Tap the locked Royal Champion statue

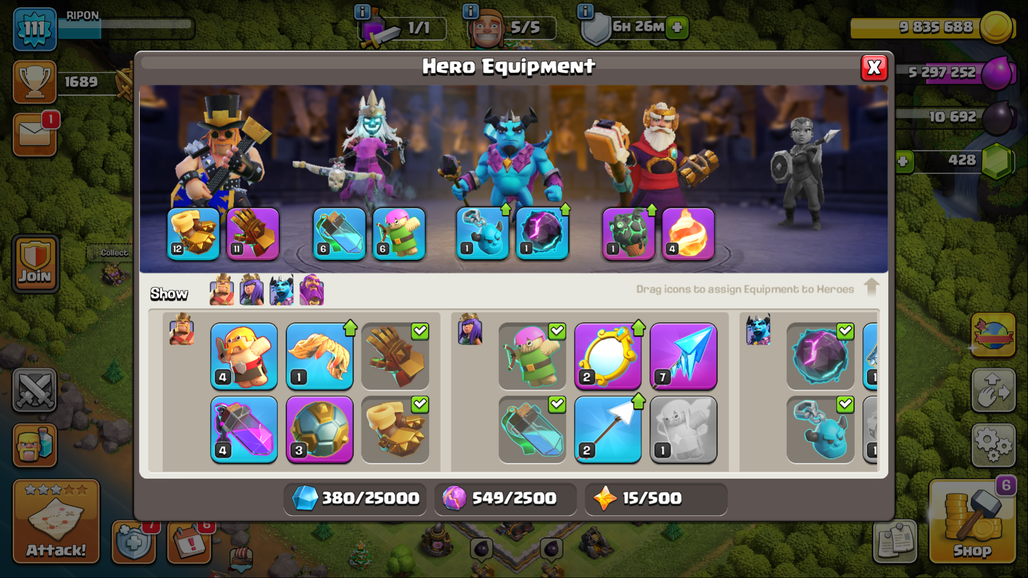[803, 172]
